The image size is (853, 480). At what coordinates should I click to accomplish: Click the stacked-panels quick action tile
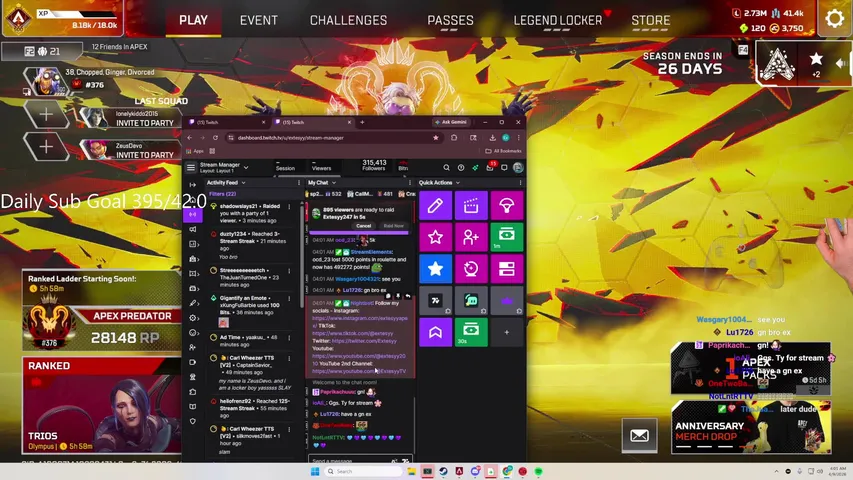click(x=506, y=268)
